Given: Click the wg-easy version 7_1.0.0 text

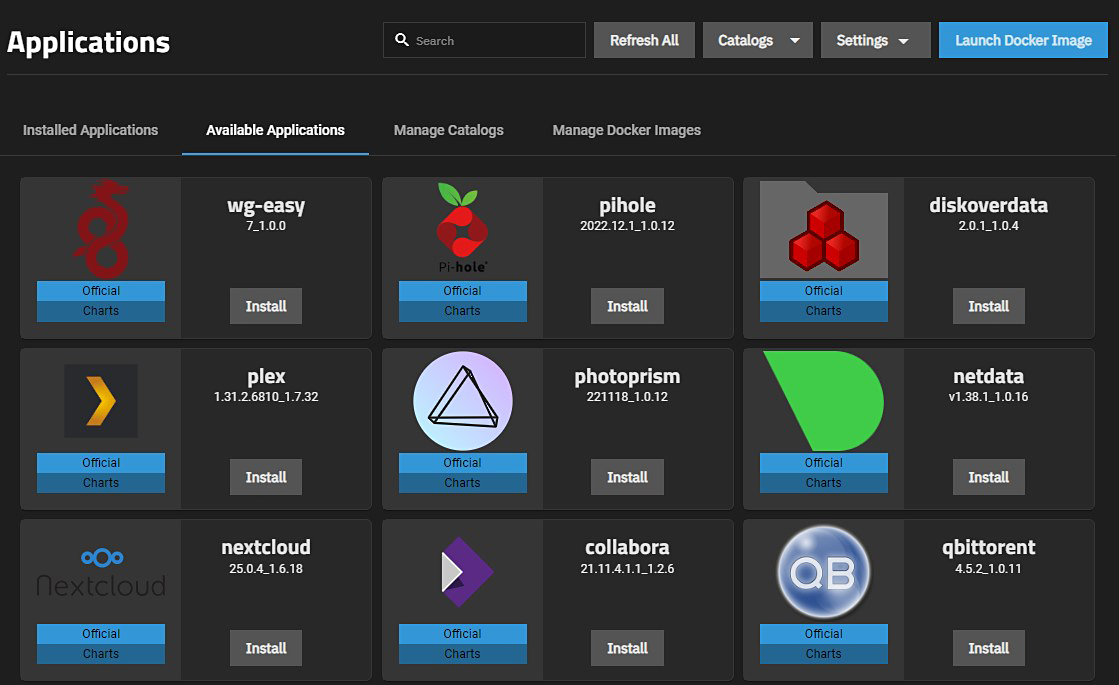Looking at the screenshot, I should click(x=266, y=225).
